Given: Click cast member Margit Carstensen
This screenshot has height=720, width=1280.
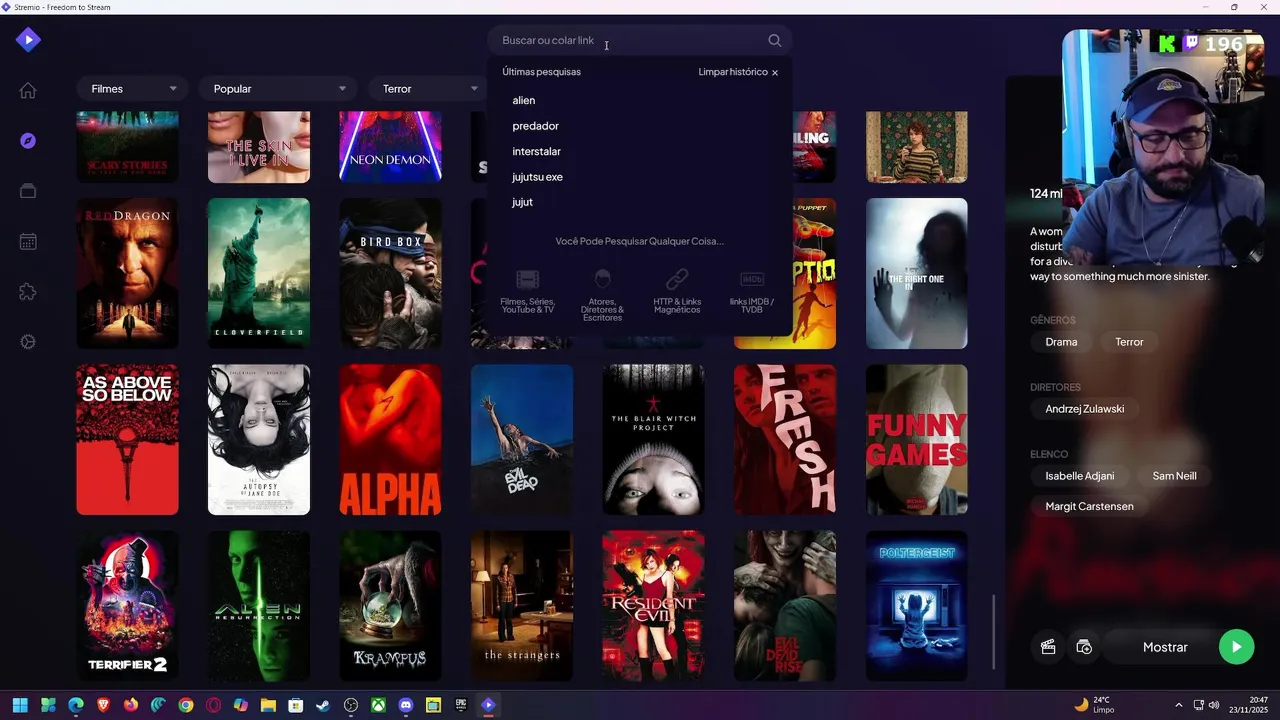Looking at the screenshot, I should (x=1089, y=507).
